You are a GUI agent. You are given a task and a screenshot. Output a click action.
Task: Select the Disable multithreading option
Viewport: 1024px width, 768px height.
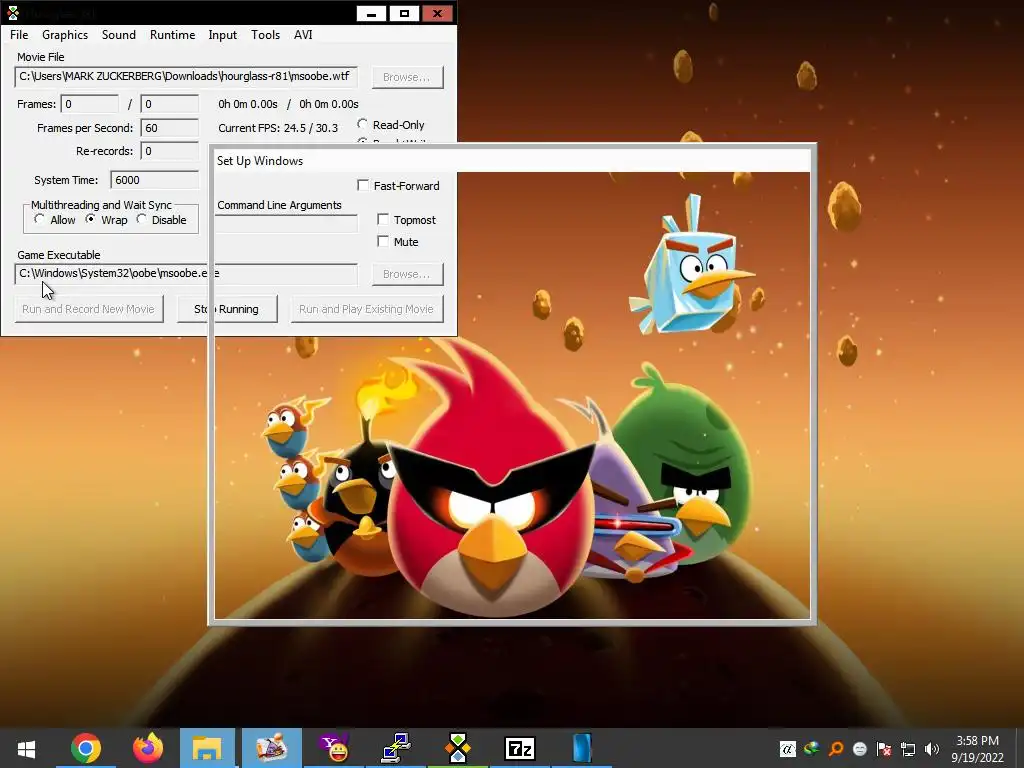[x=162, y=220]
